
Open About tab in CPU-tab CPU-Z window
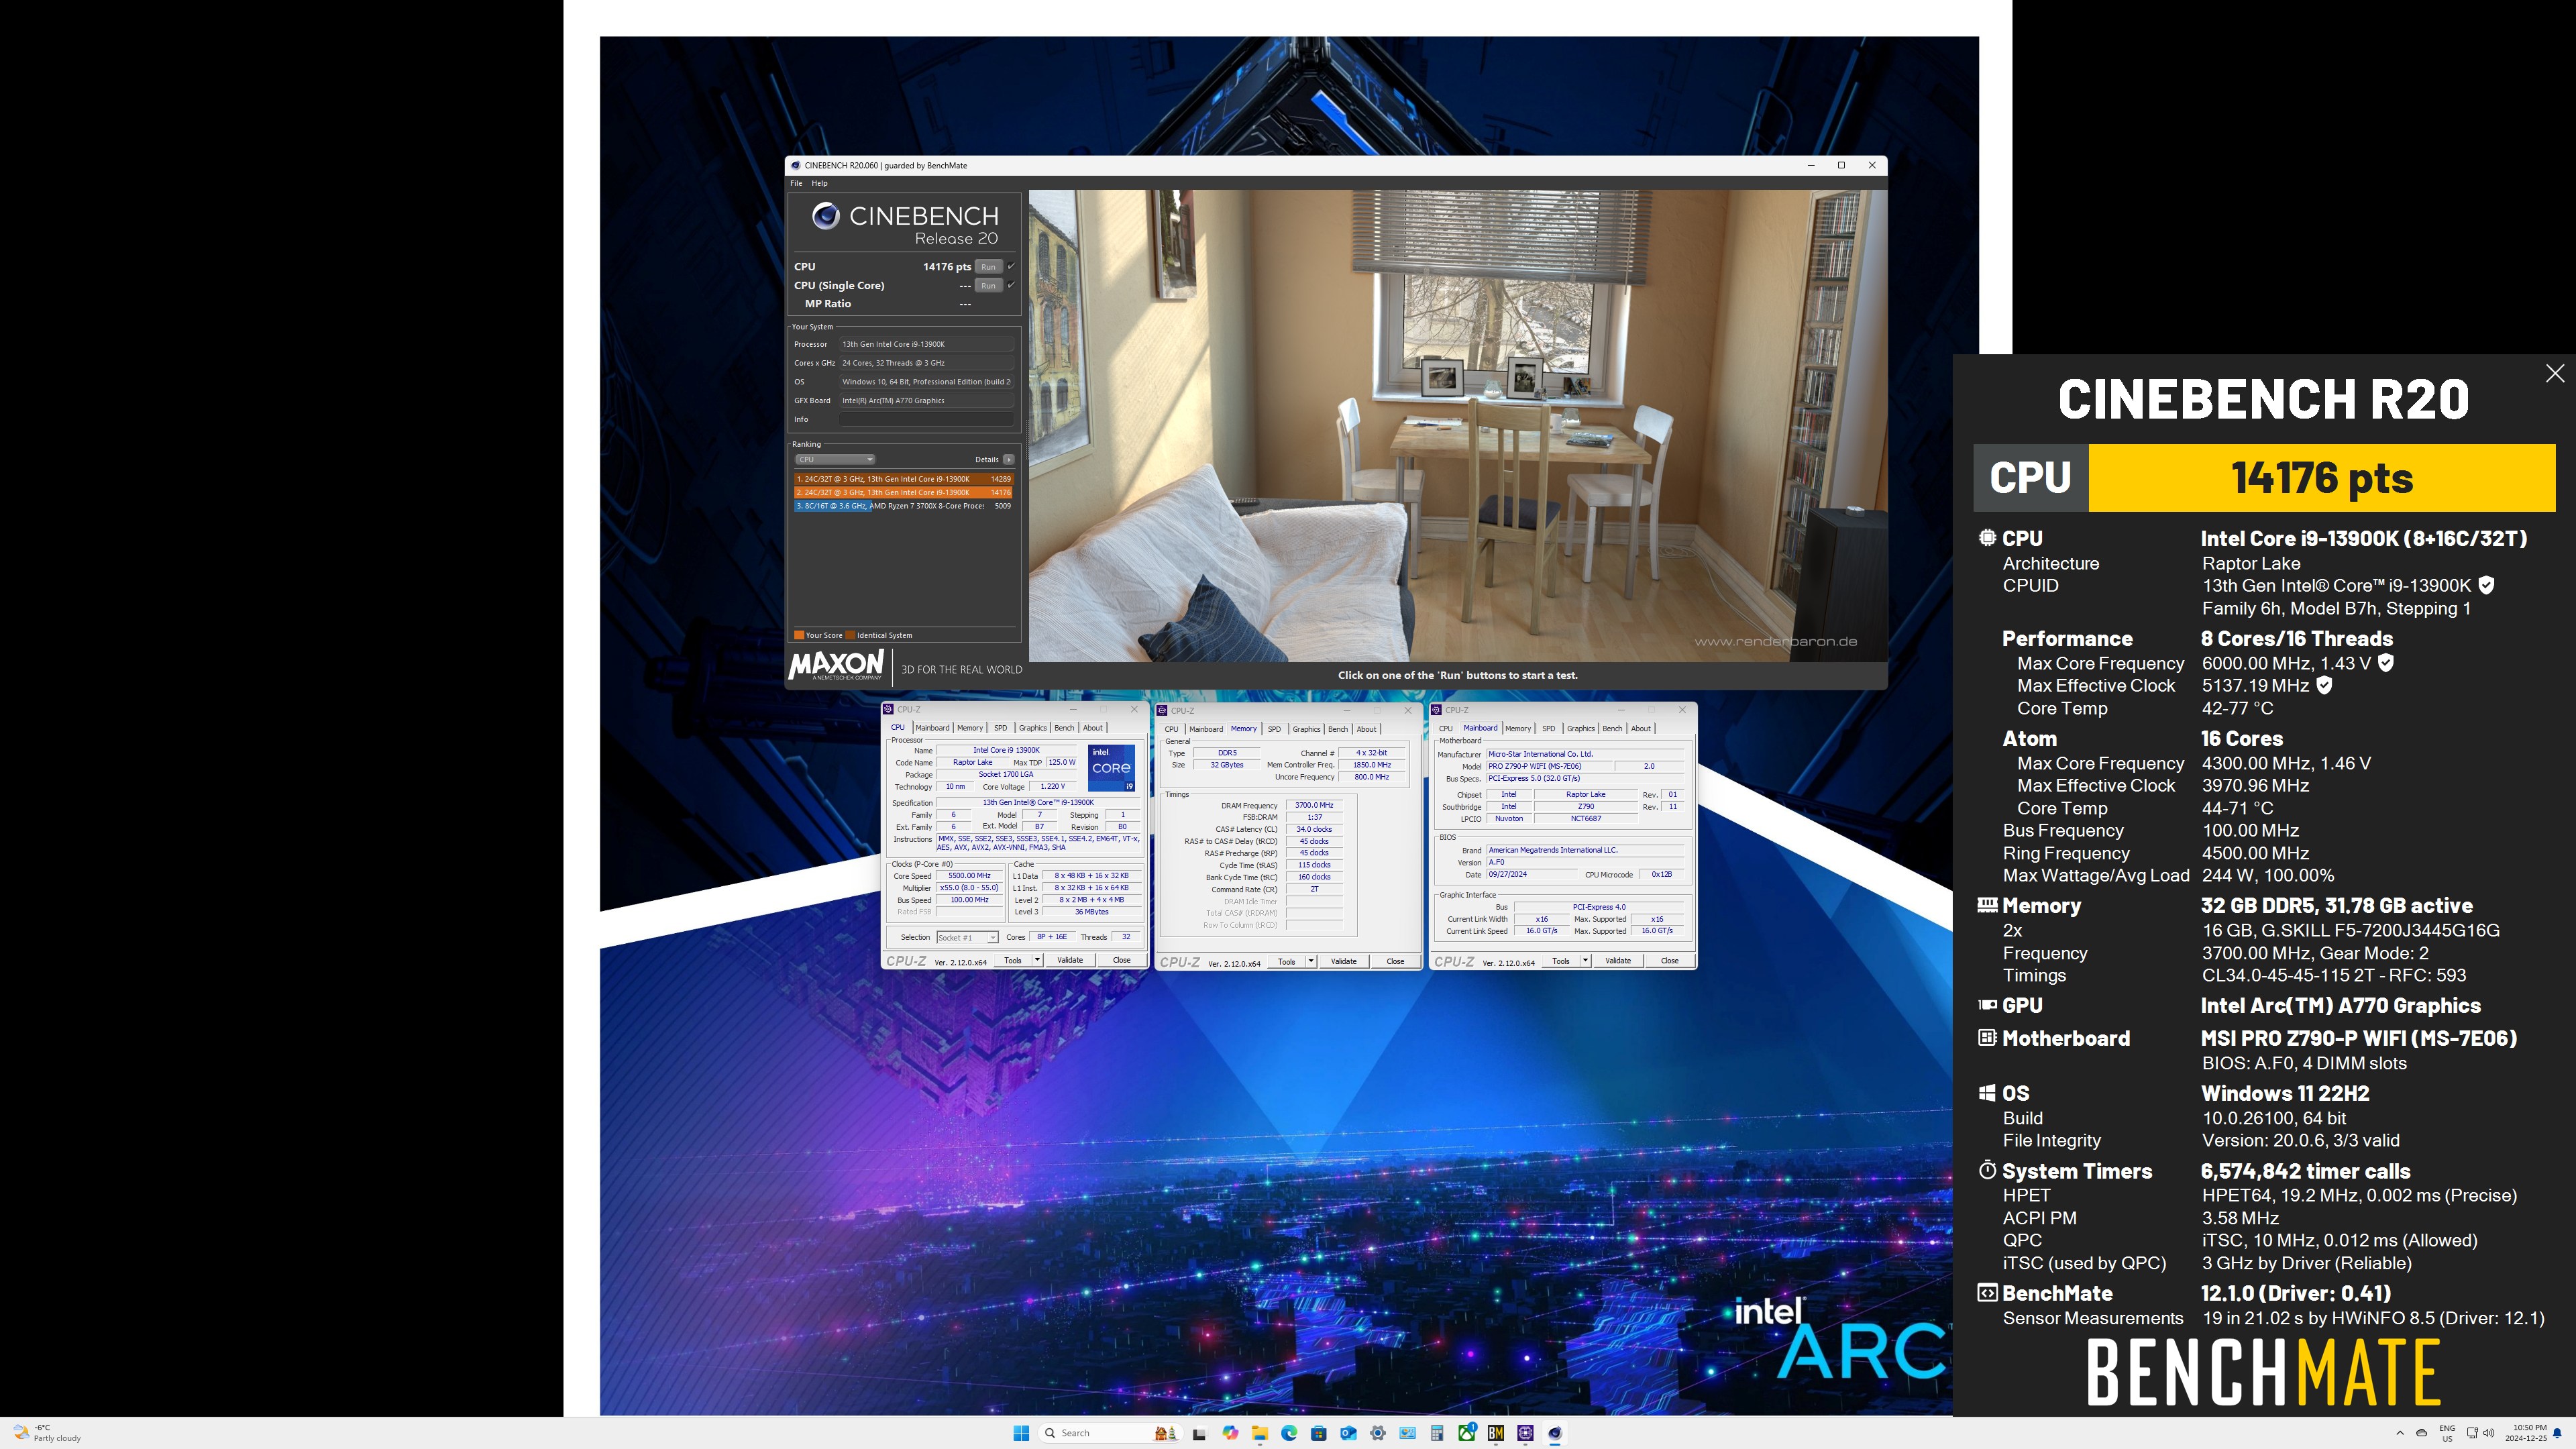coord(1093,728)
